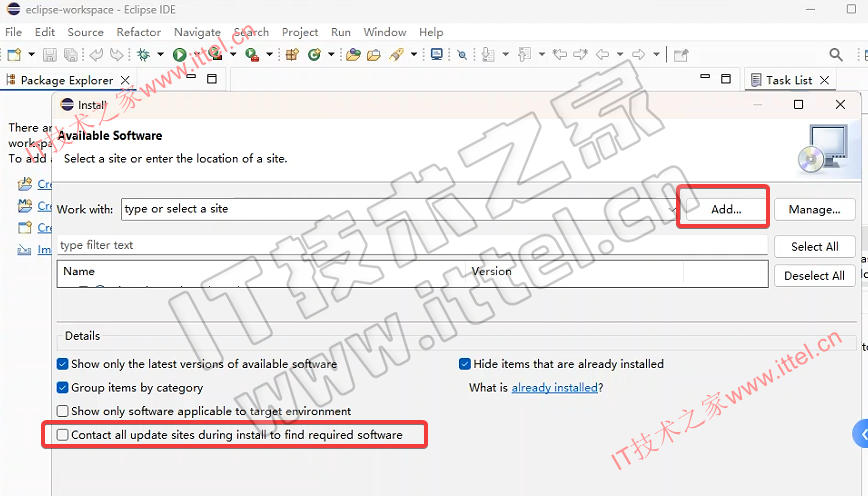The image size is (868, 496).
Task: Click the Forward navigation arrow icon
Action: click(639, 54)
